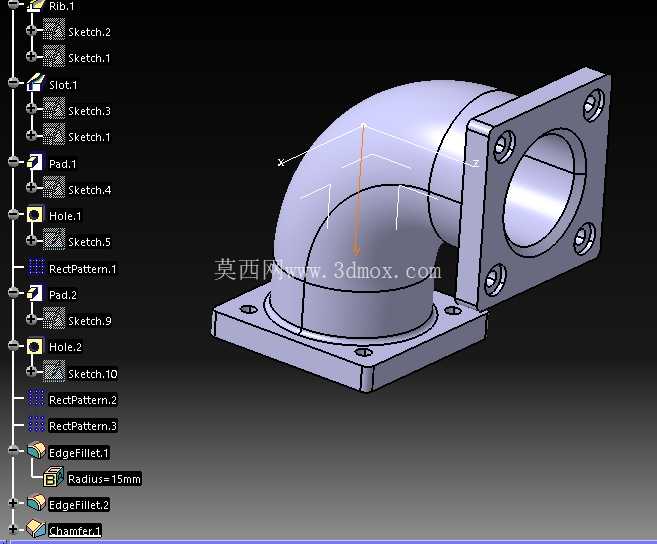Click the RectPattern.2 grid icon

coord(36,398)
